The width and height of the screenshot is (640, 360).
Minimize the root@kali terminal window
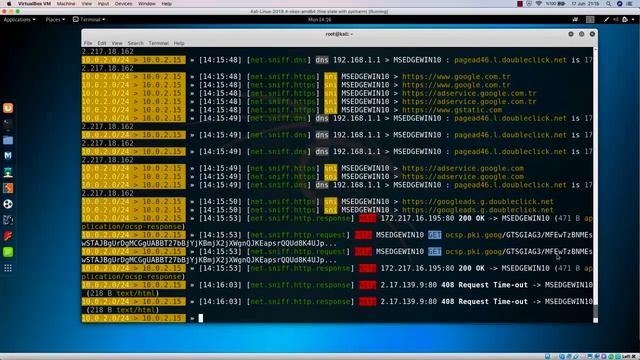pyautogui.click(x=571, y=34)
